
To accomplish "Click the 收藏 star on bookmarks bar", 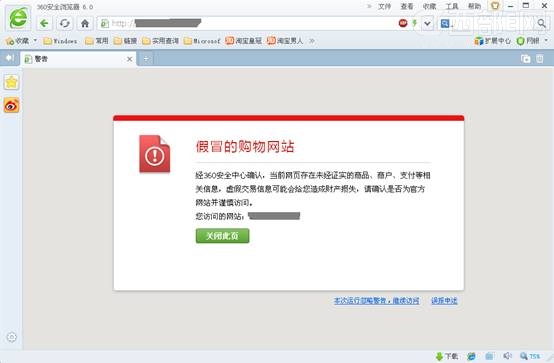I will pyautogui.click(x=17, y=41).
